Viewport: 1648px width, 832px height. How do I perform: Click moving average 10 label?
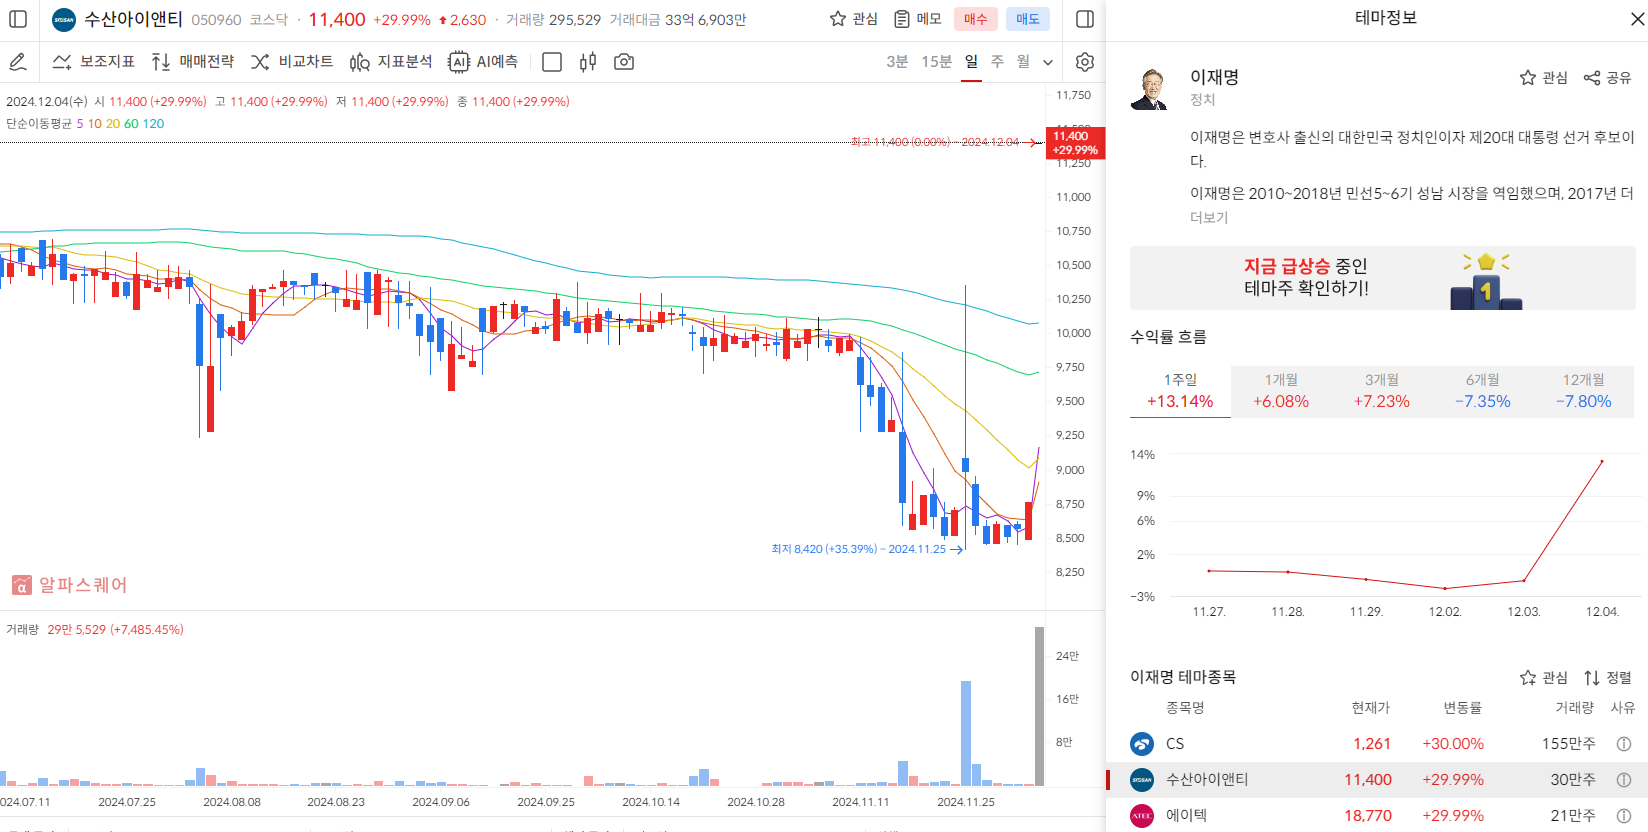pos(95,124)
